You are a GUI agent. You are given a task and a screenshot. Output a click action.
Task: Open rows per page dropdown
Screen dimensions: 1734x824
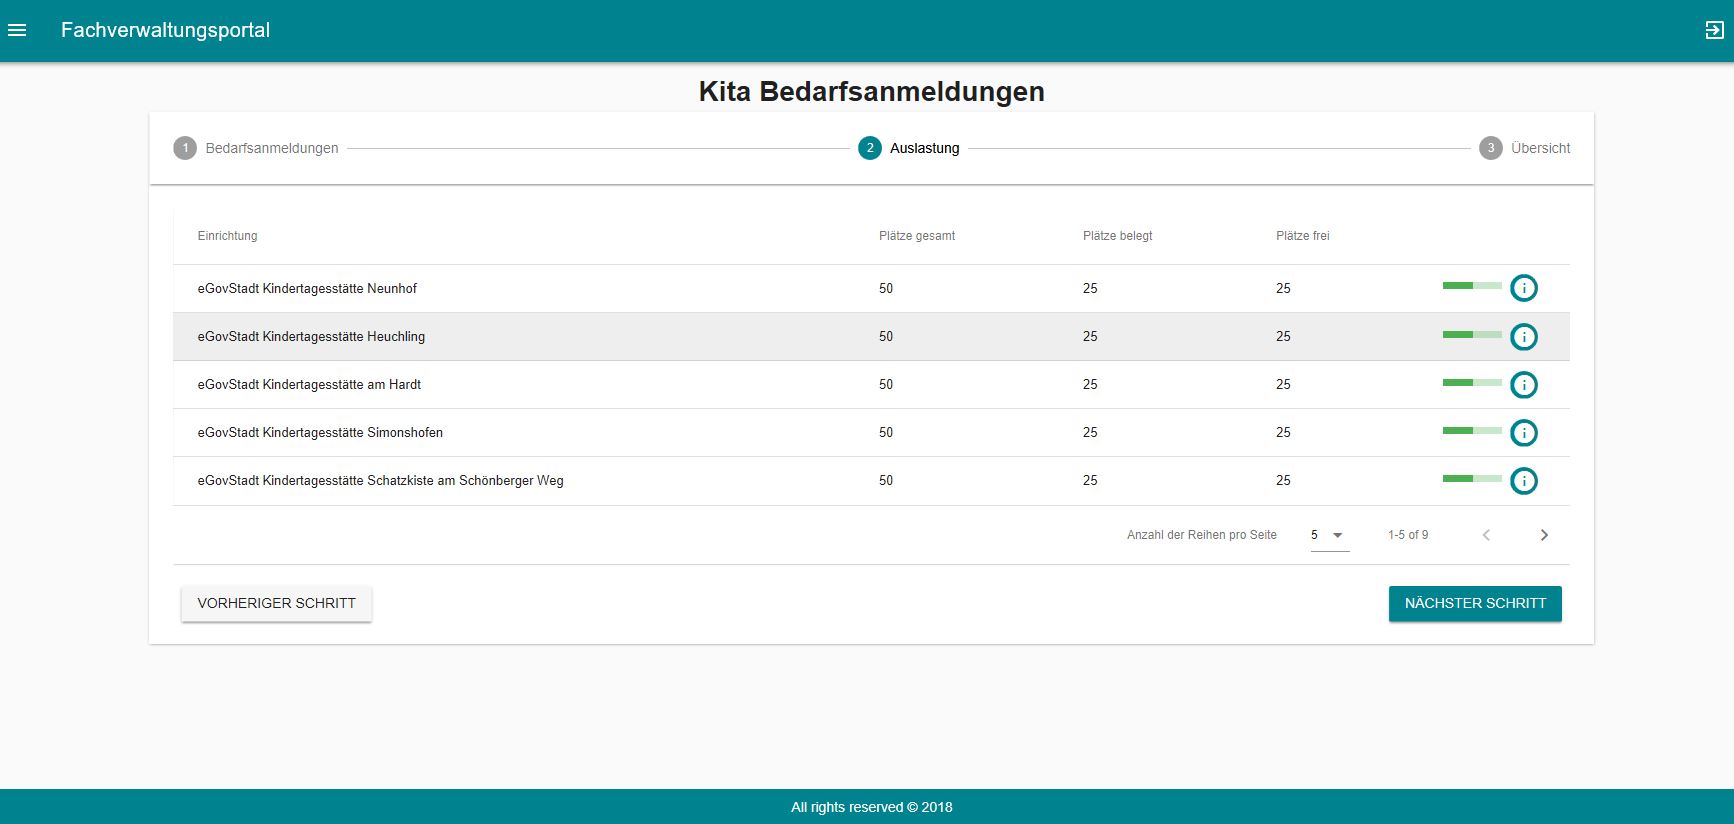pos(1329,535)
